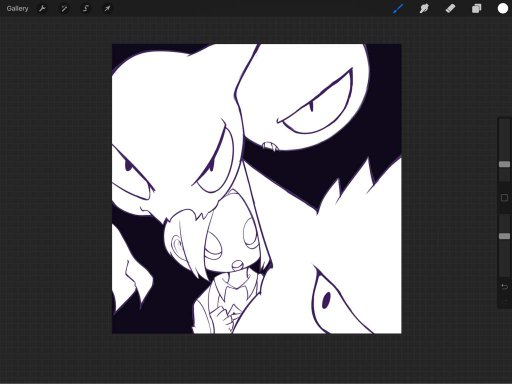Open the white active color circle
The image size is (512, 384).
click(x=503, y=9)
